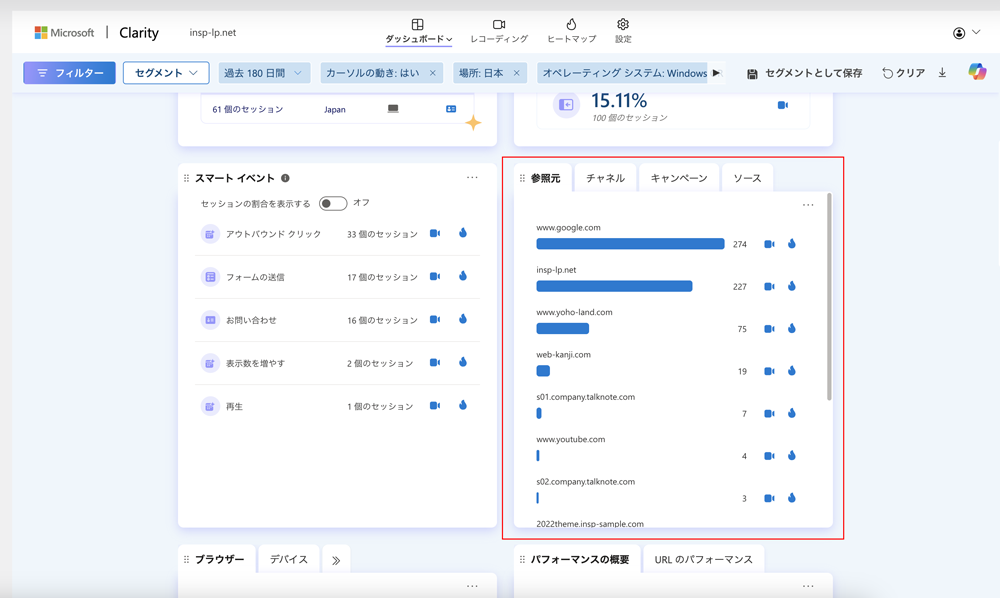View heatmap for s01.company.talknote.com
This screenshot has height=598, width=1000.
click(791, 413)
